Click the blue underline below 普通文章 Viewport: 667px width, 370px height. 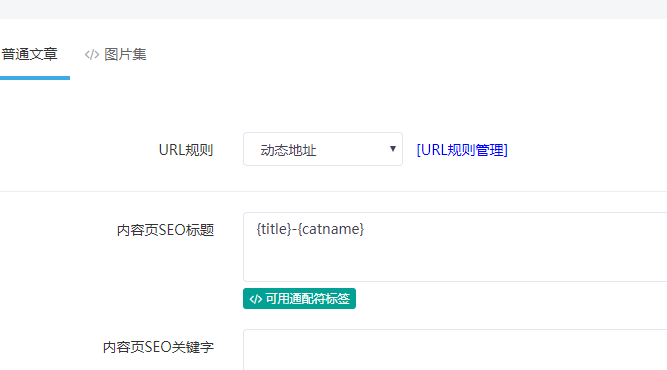pyautogui.click(x=35, y=78)
